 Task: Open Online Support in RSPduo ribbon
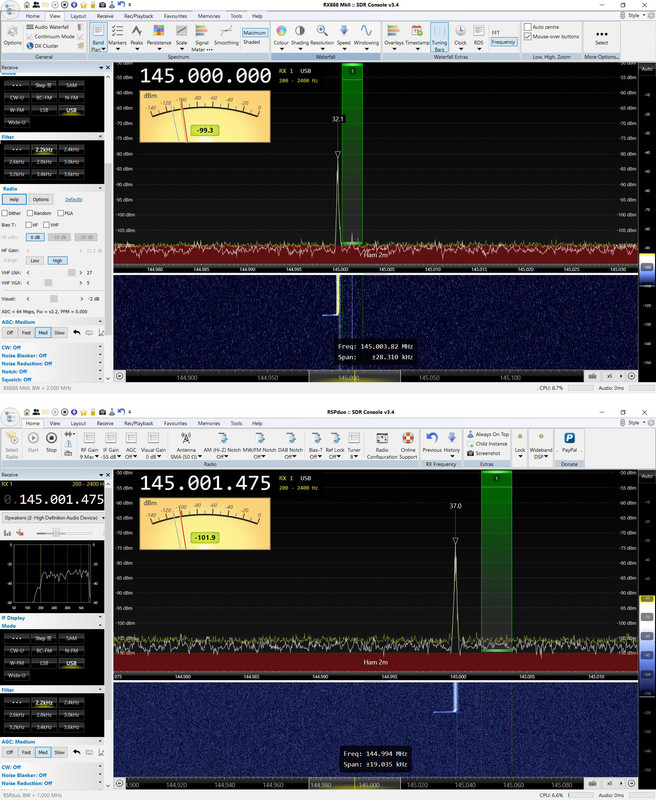coord(408,445)
